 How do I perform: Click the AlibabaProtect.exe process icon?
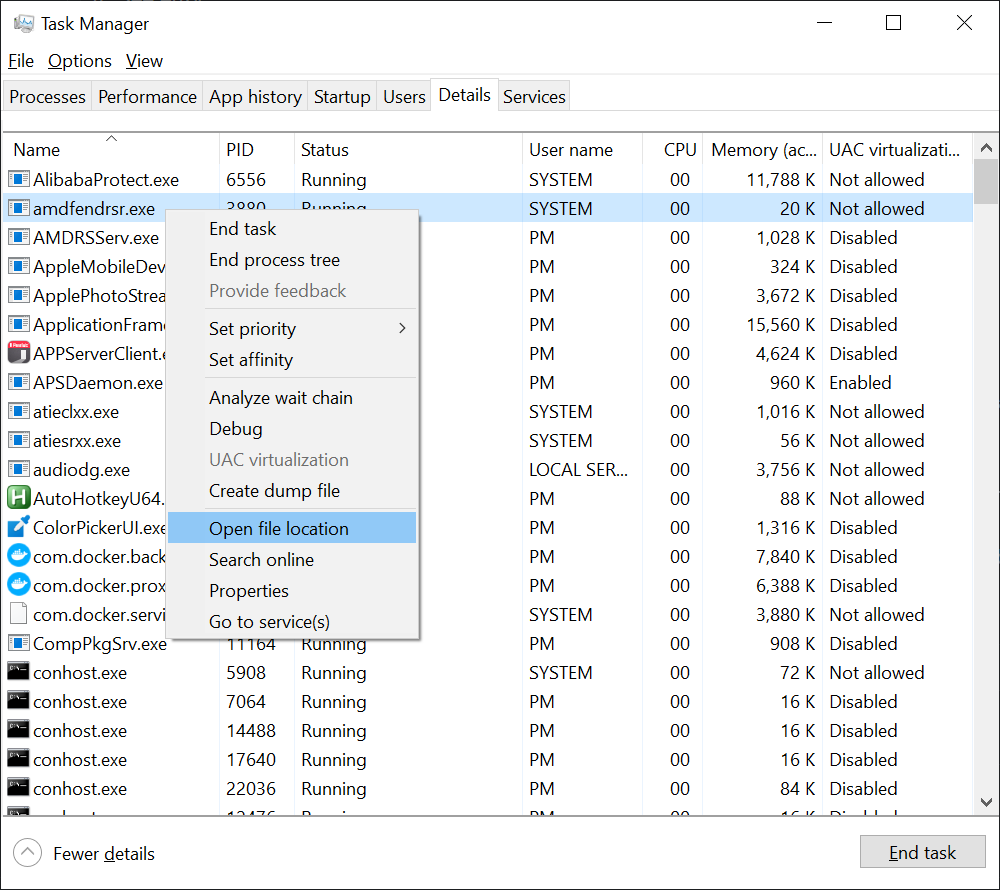(18, 180)
